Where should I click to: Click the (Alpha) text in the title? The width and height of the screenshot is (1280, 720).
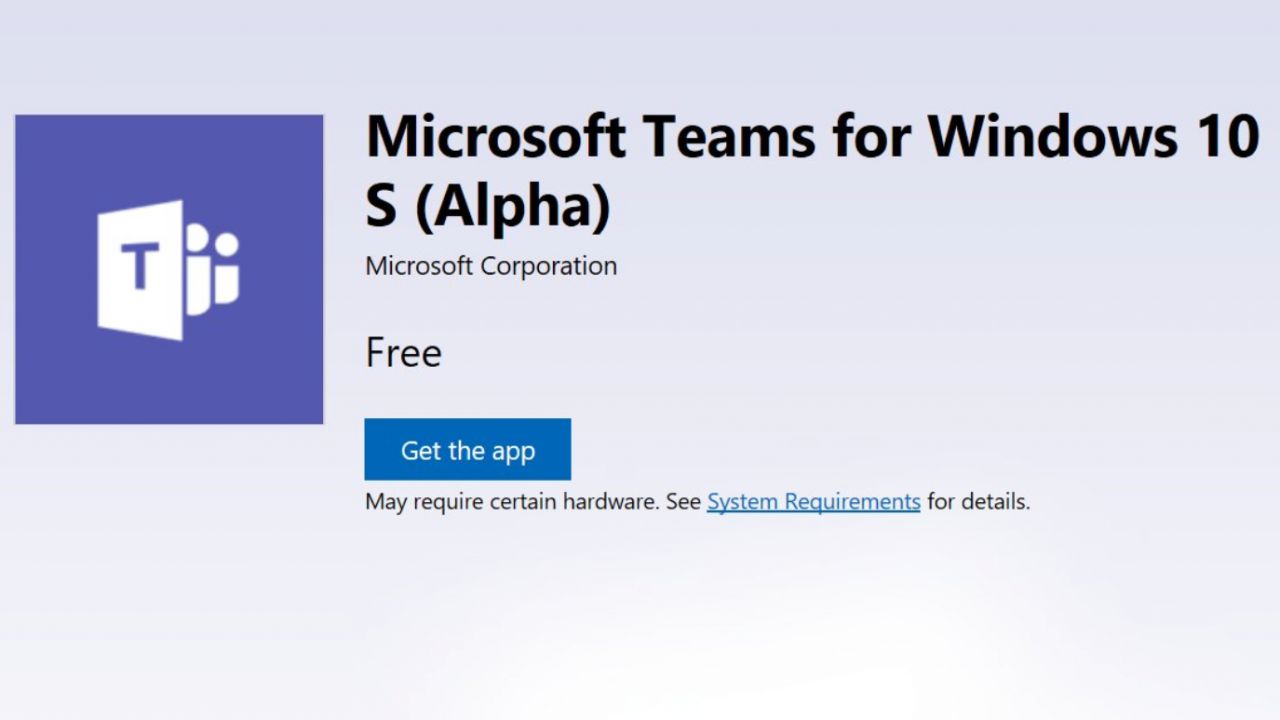coord(512,207)
